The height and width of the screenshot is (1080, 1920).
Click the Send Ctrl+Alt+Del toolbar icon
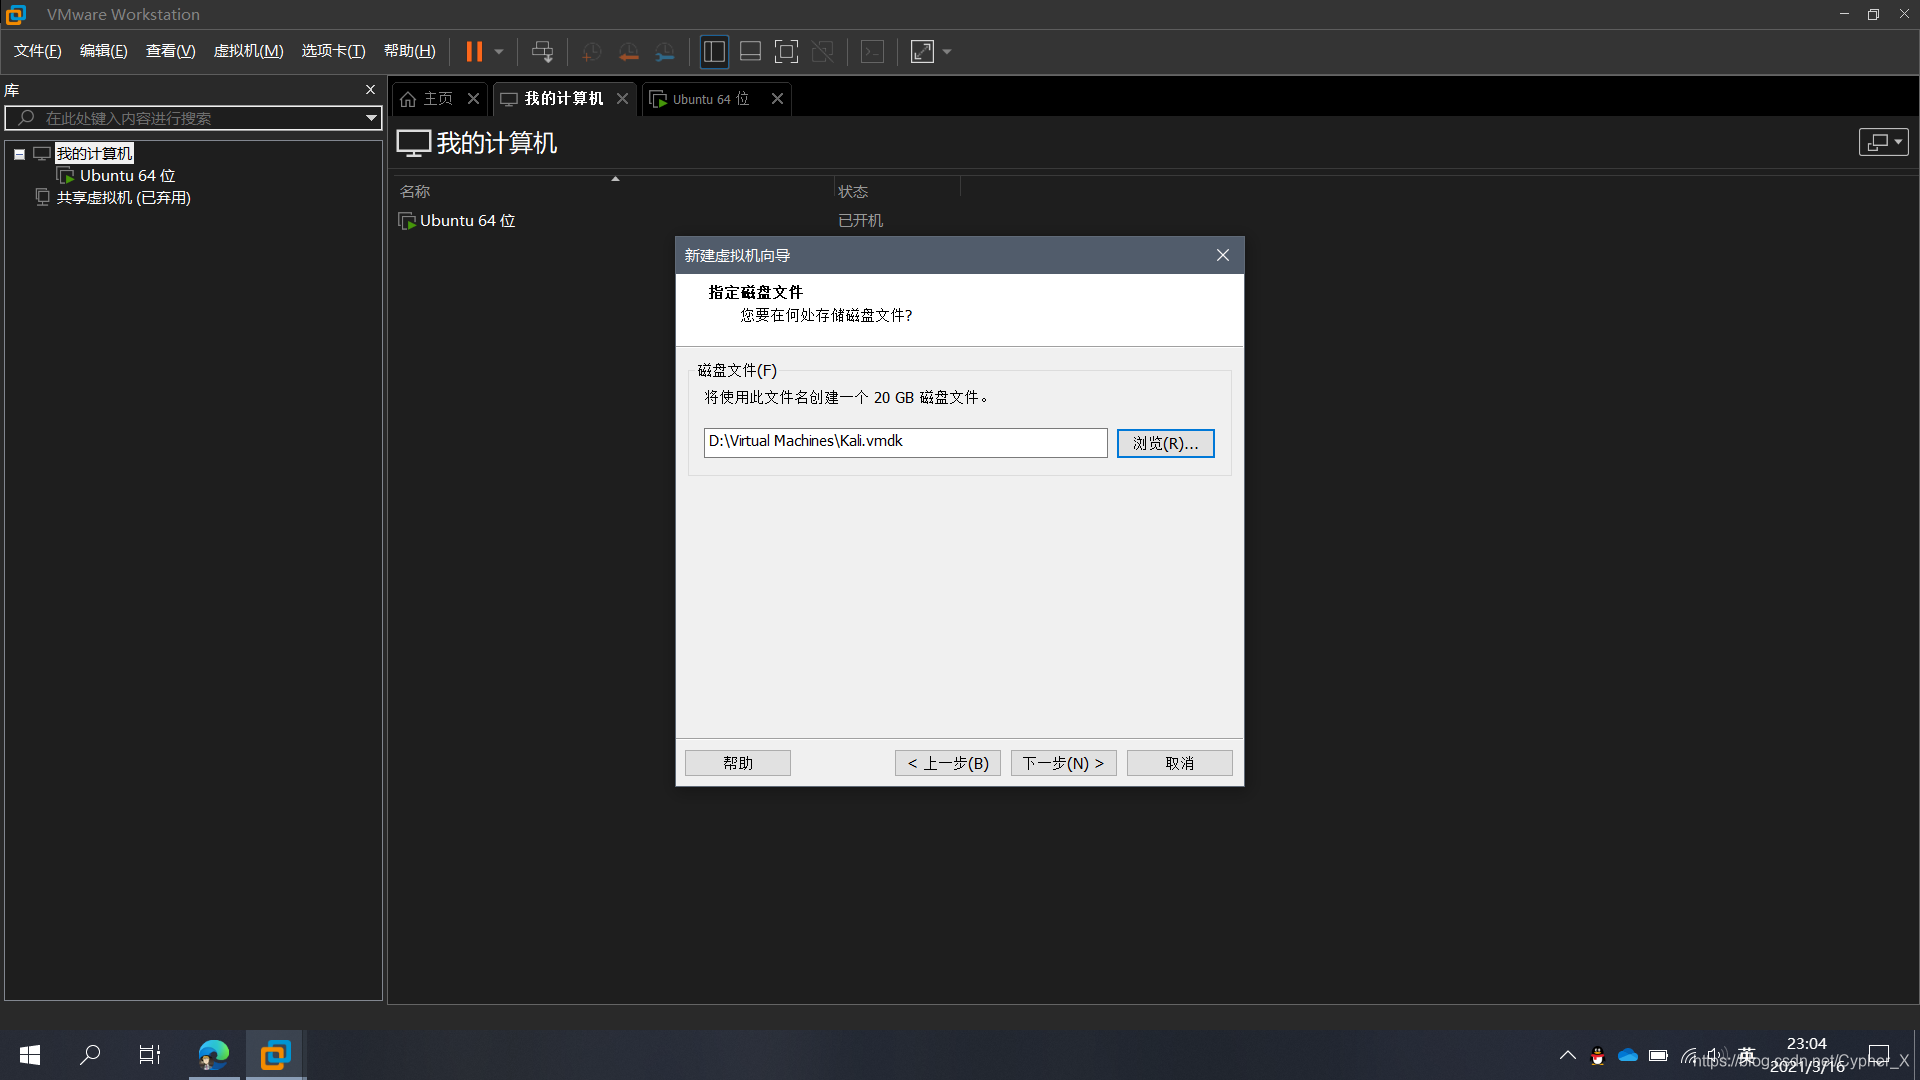542,52
